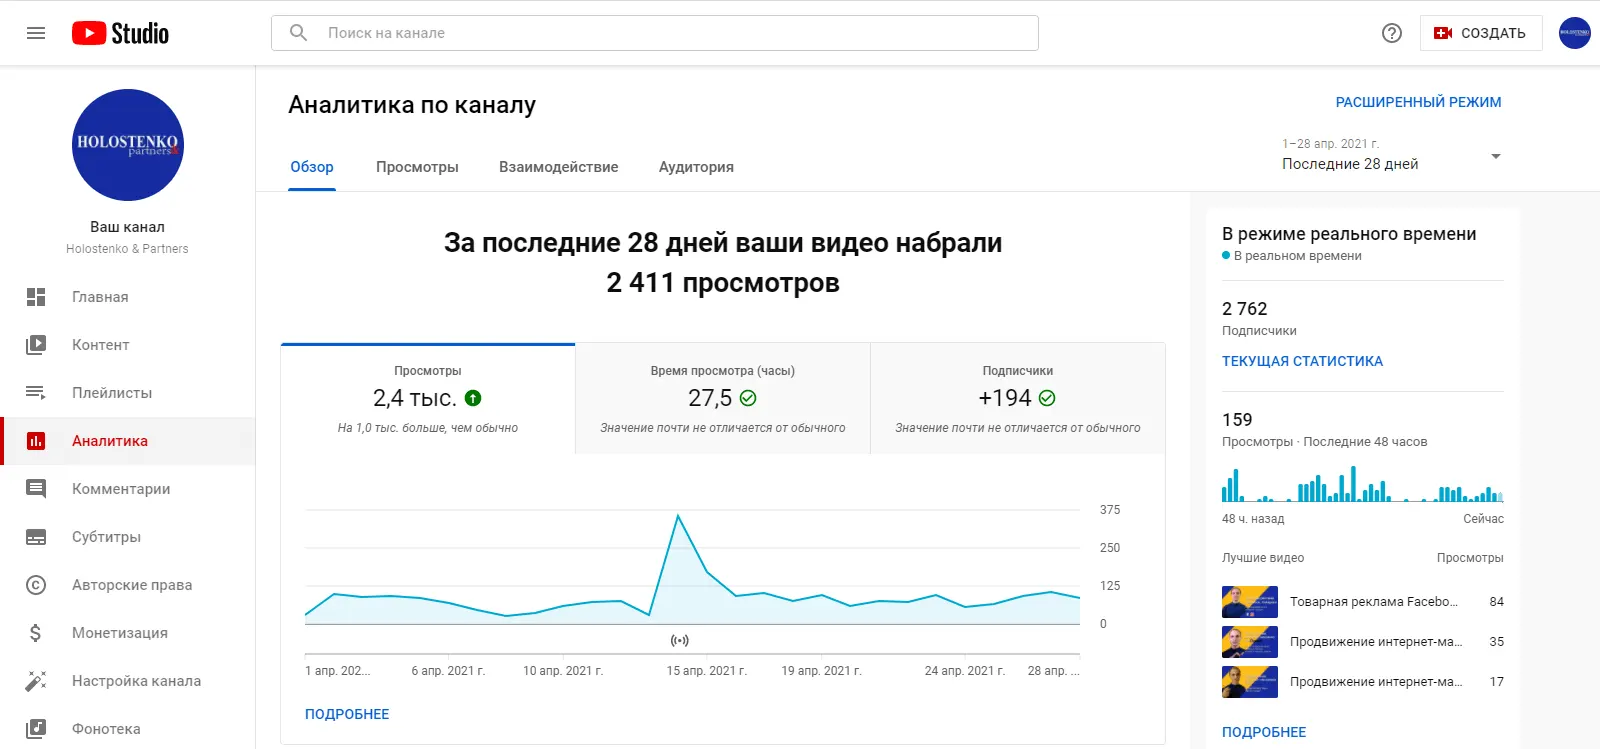Click the Субтитры captions icon
The width and height of the screenshot is (1600, 749).
tap(36, 537)
